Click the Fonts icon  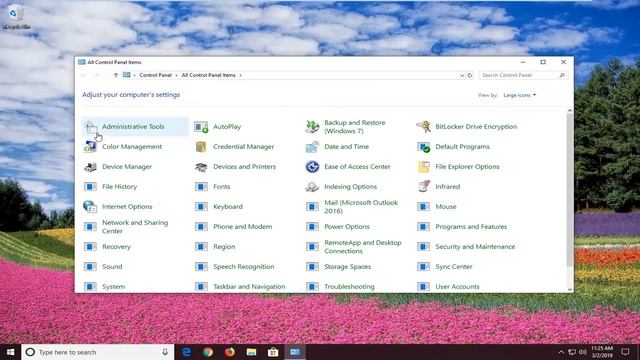pos(201,187)
